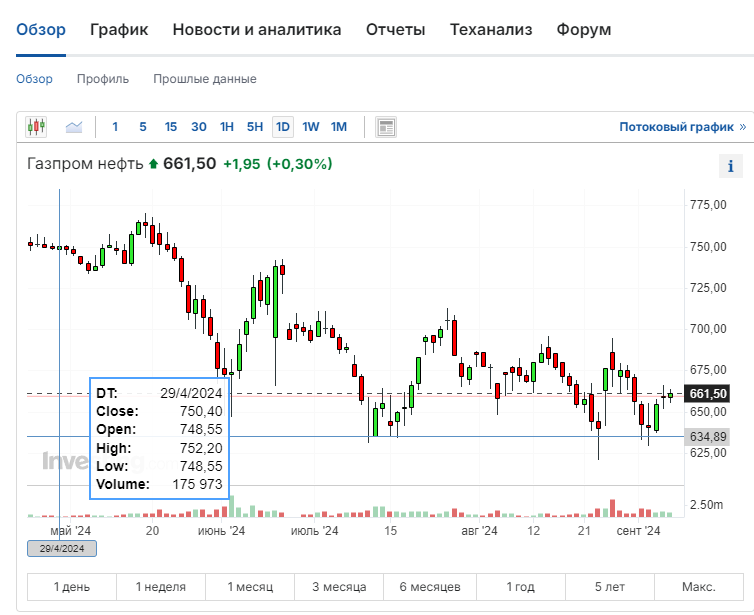Set the range to 3 месяца
This screenshot has height=615, width=754.
(x=340, y=587)
